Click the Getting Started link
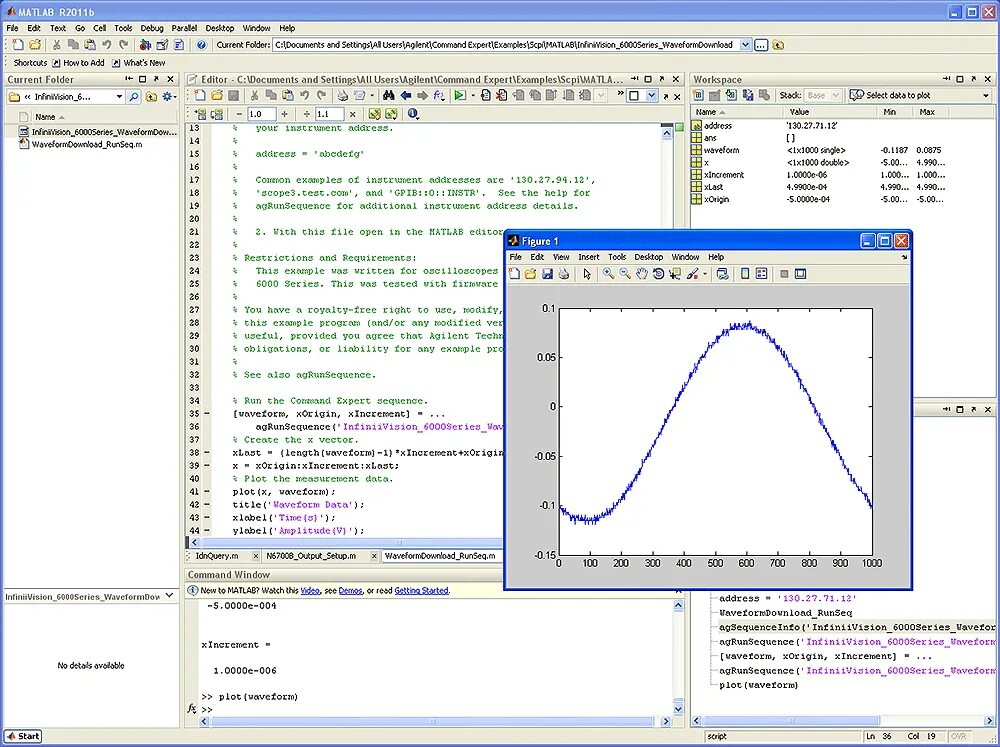Viewport: 1000px width, 747px height. 421,591
